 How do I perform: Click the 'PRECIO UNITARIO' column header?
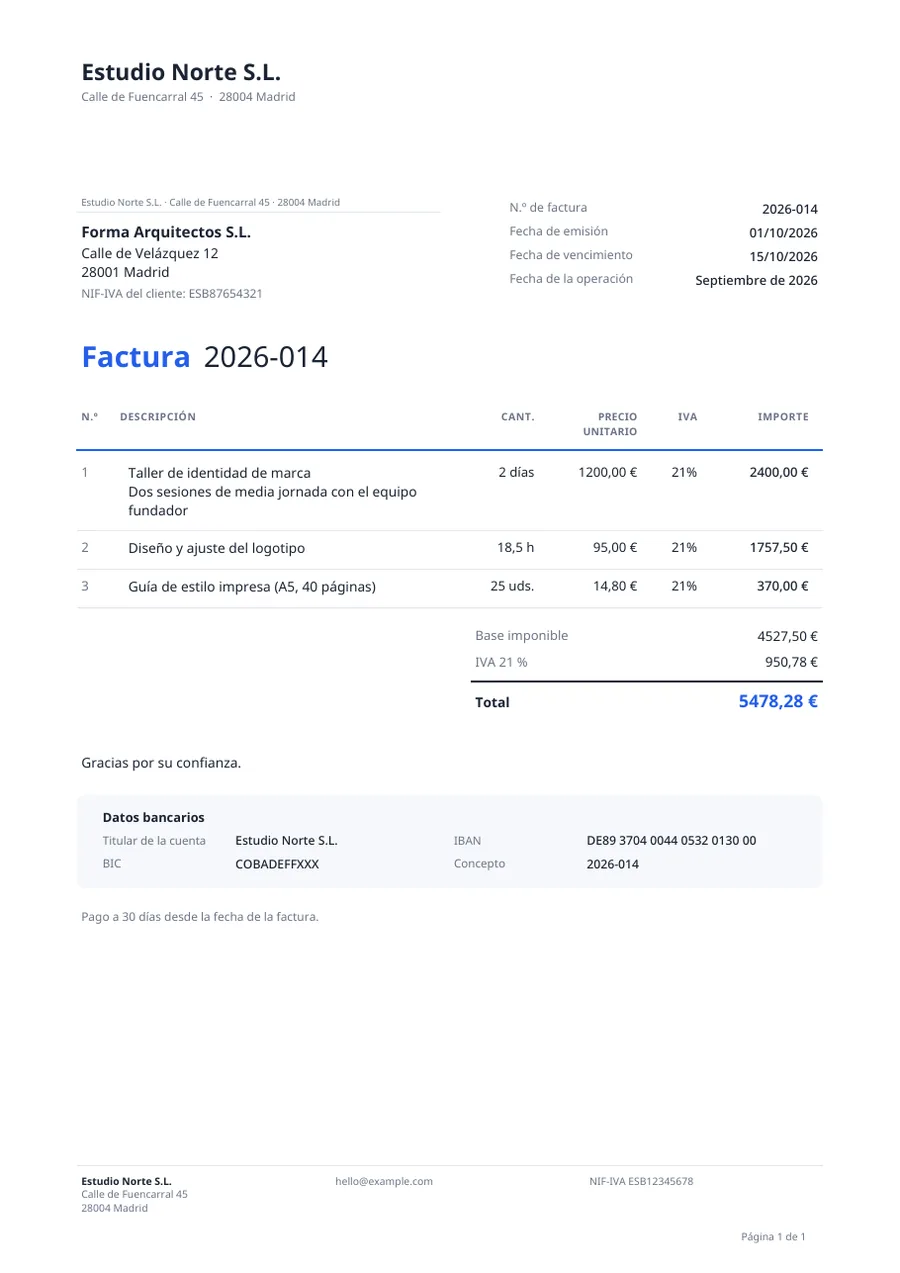(x=610, y=424)
